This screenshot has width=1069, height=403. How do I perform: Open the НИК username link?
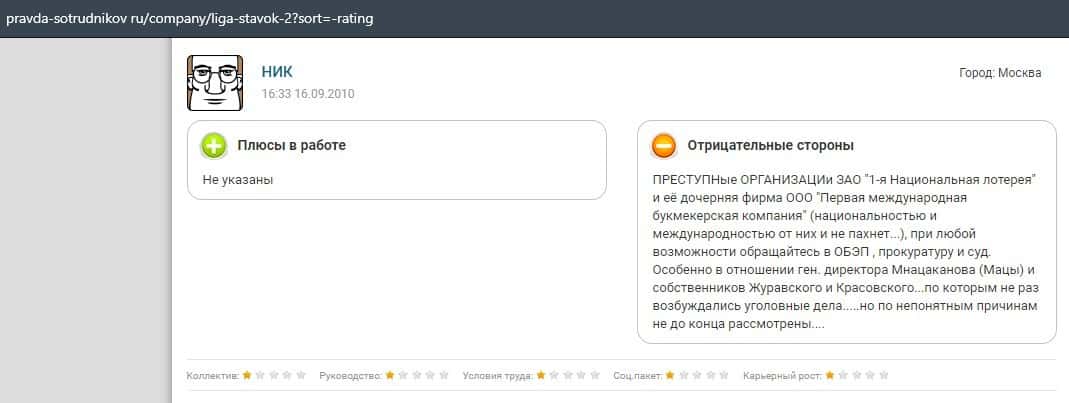[x=277, y=71]
